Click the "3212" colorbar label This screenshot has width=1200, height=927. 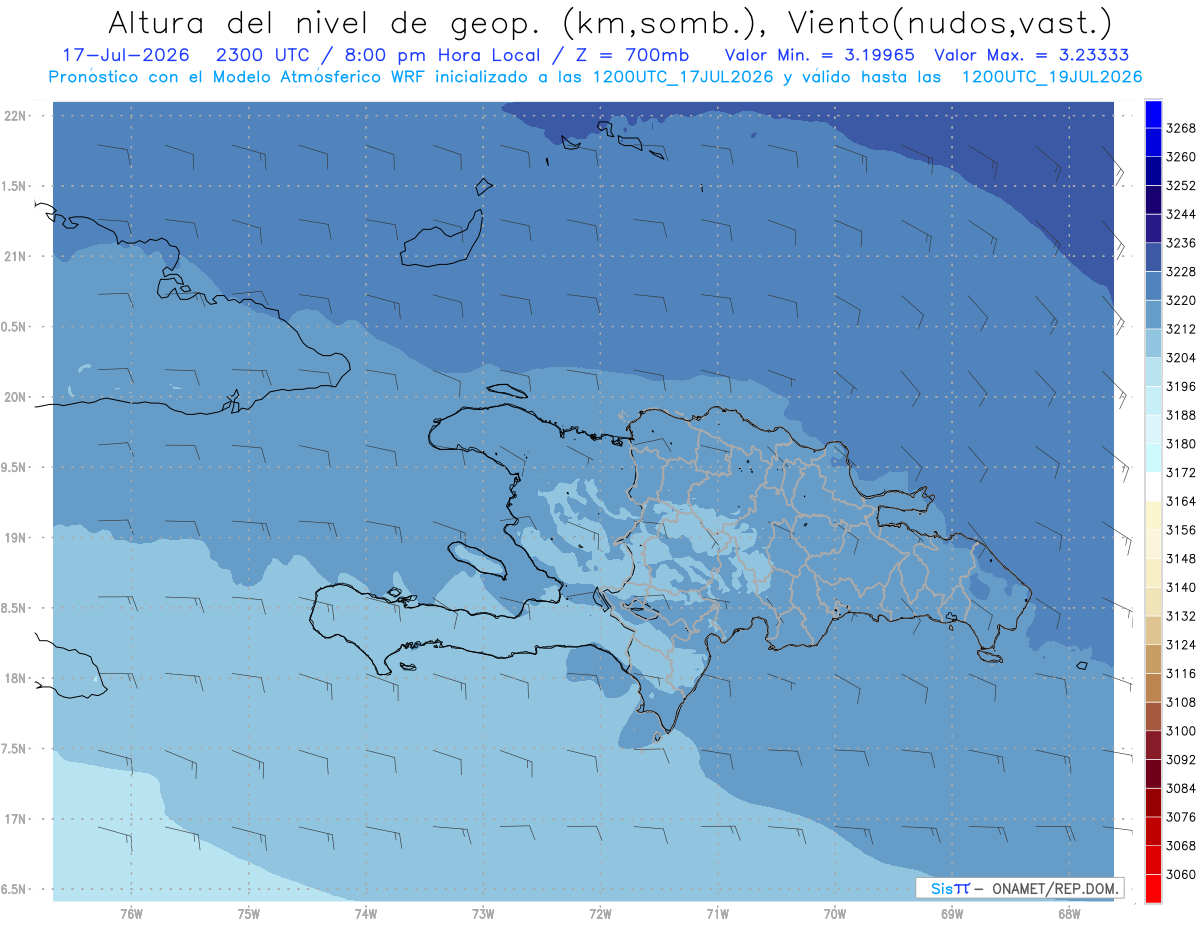point(1181,329)
